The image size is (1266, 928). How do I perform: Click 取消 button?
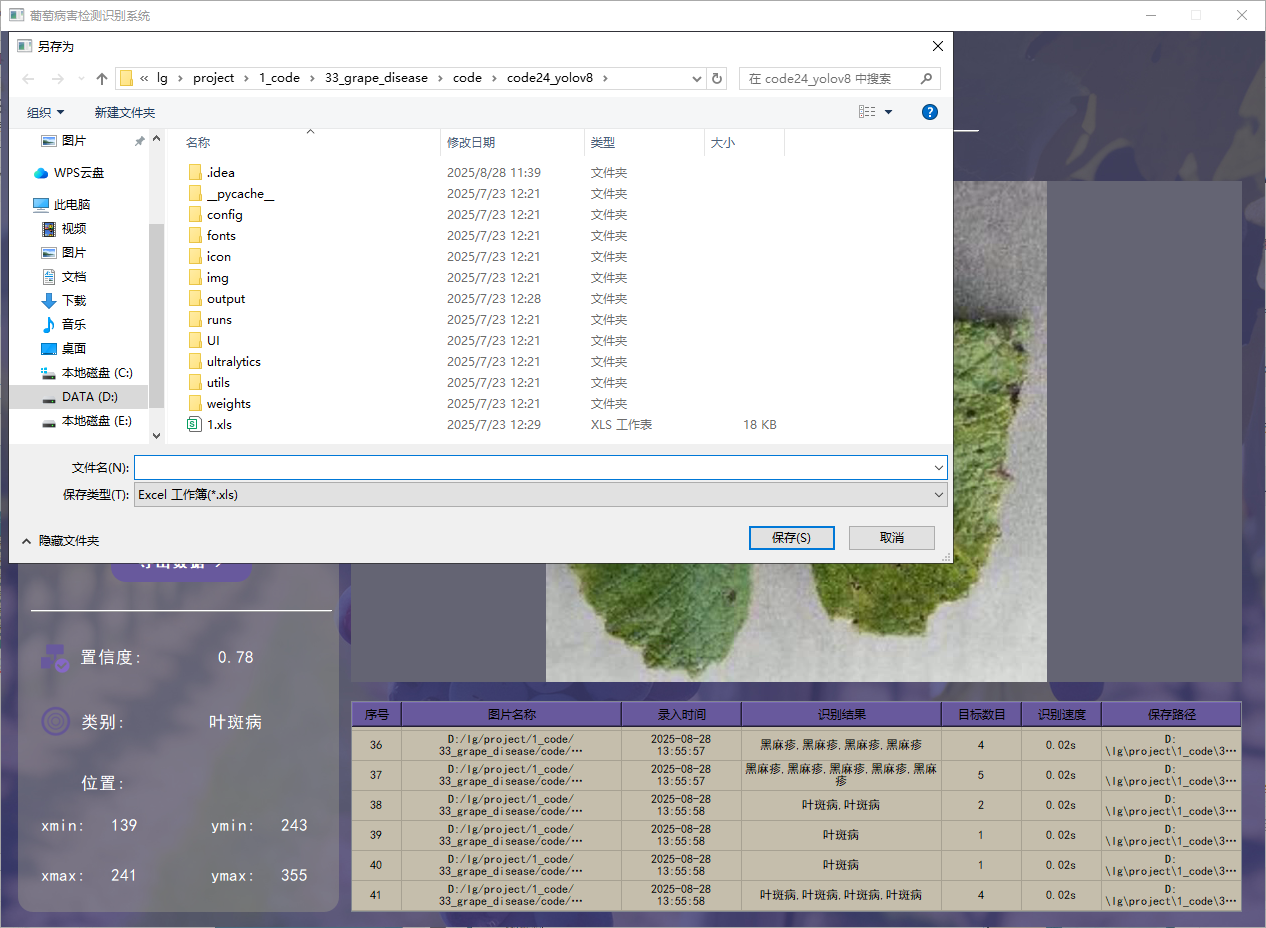(892, 538)
